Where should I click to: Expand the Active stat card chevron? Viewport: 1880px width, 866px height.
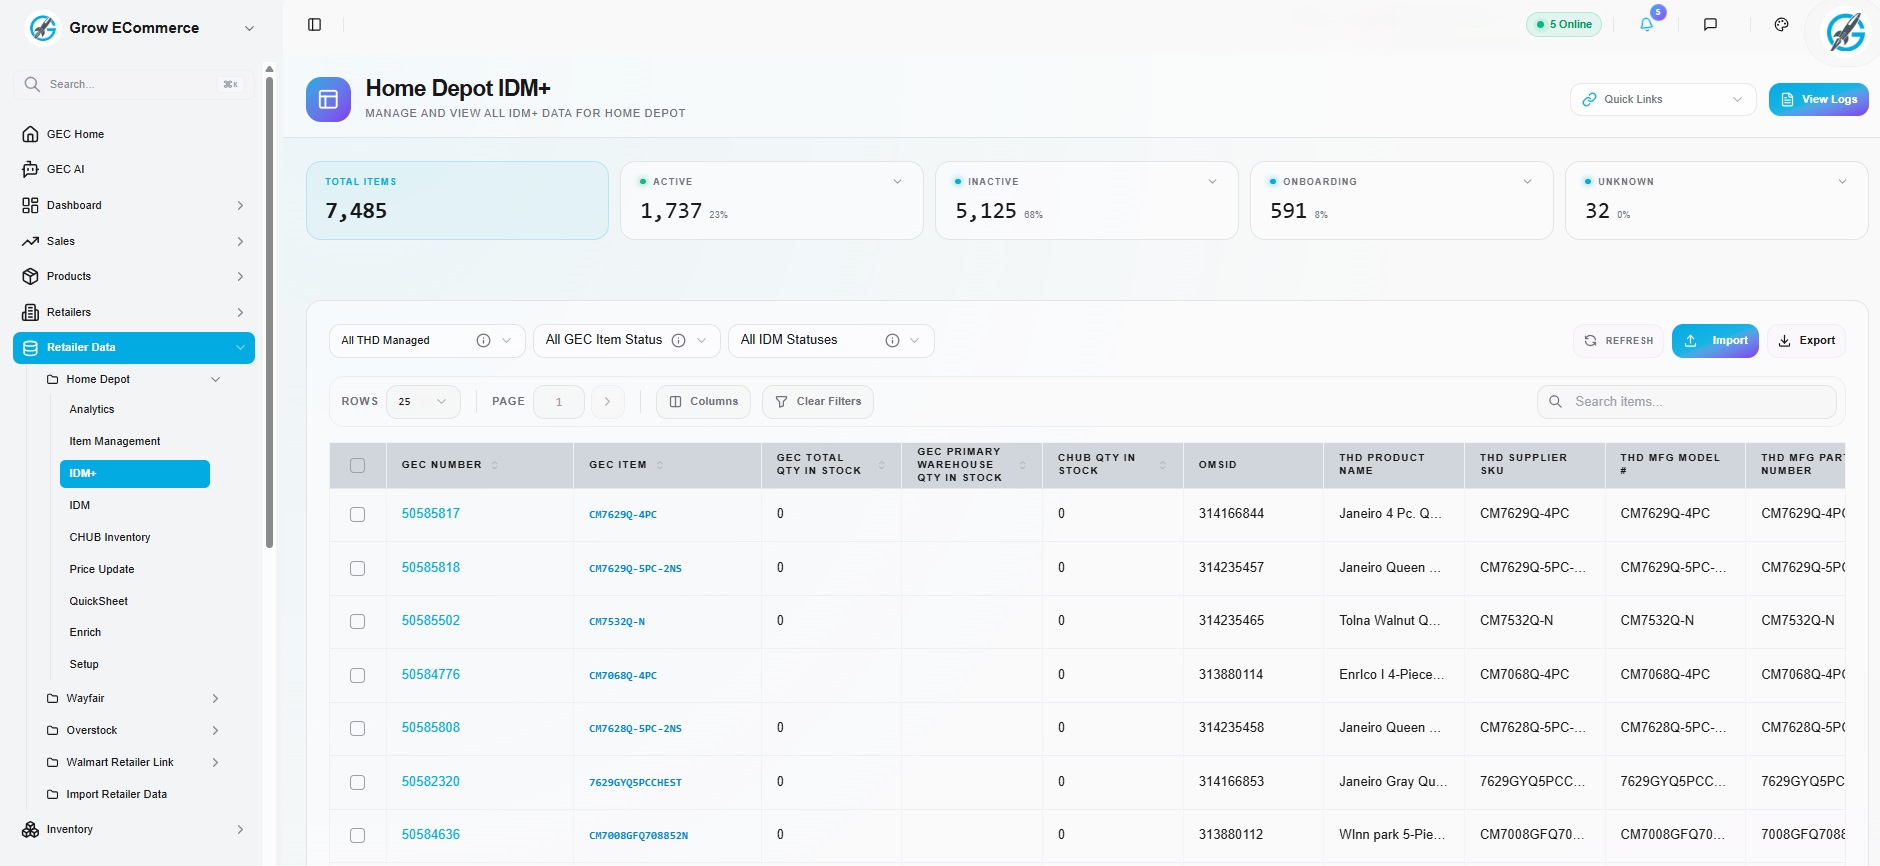click(897, 182)
